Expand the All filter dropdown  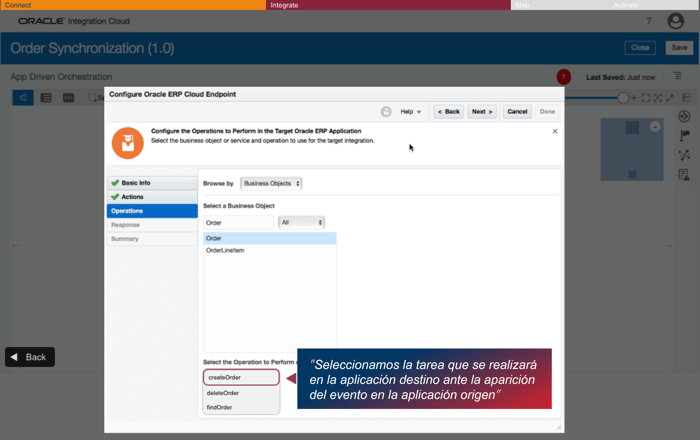pos(301,222)
